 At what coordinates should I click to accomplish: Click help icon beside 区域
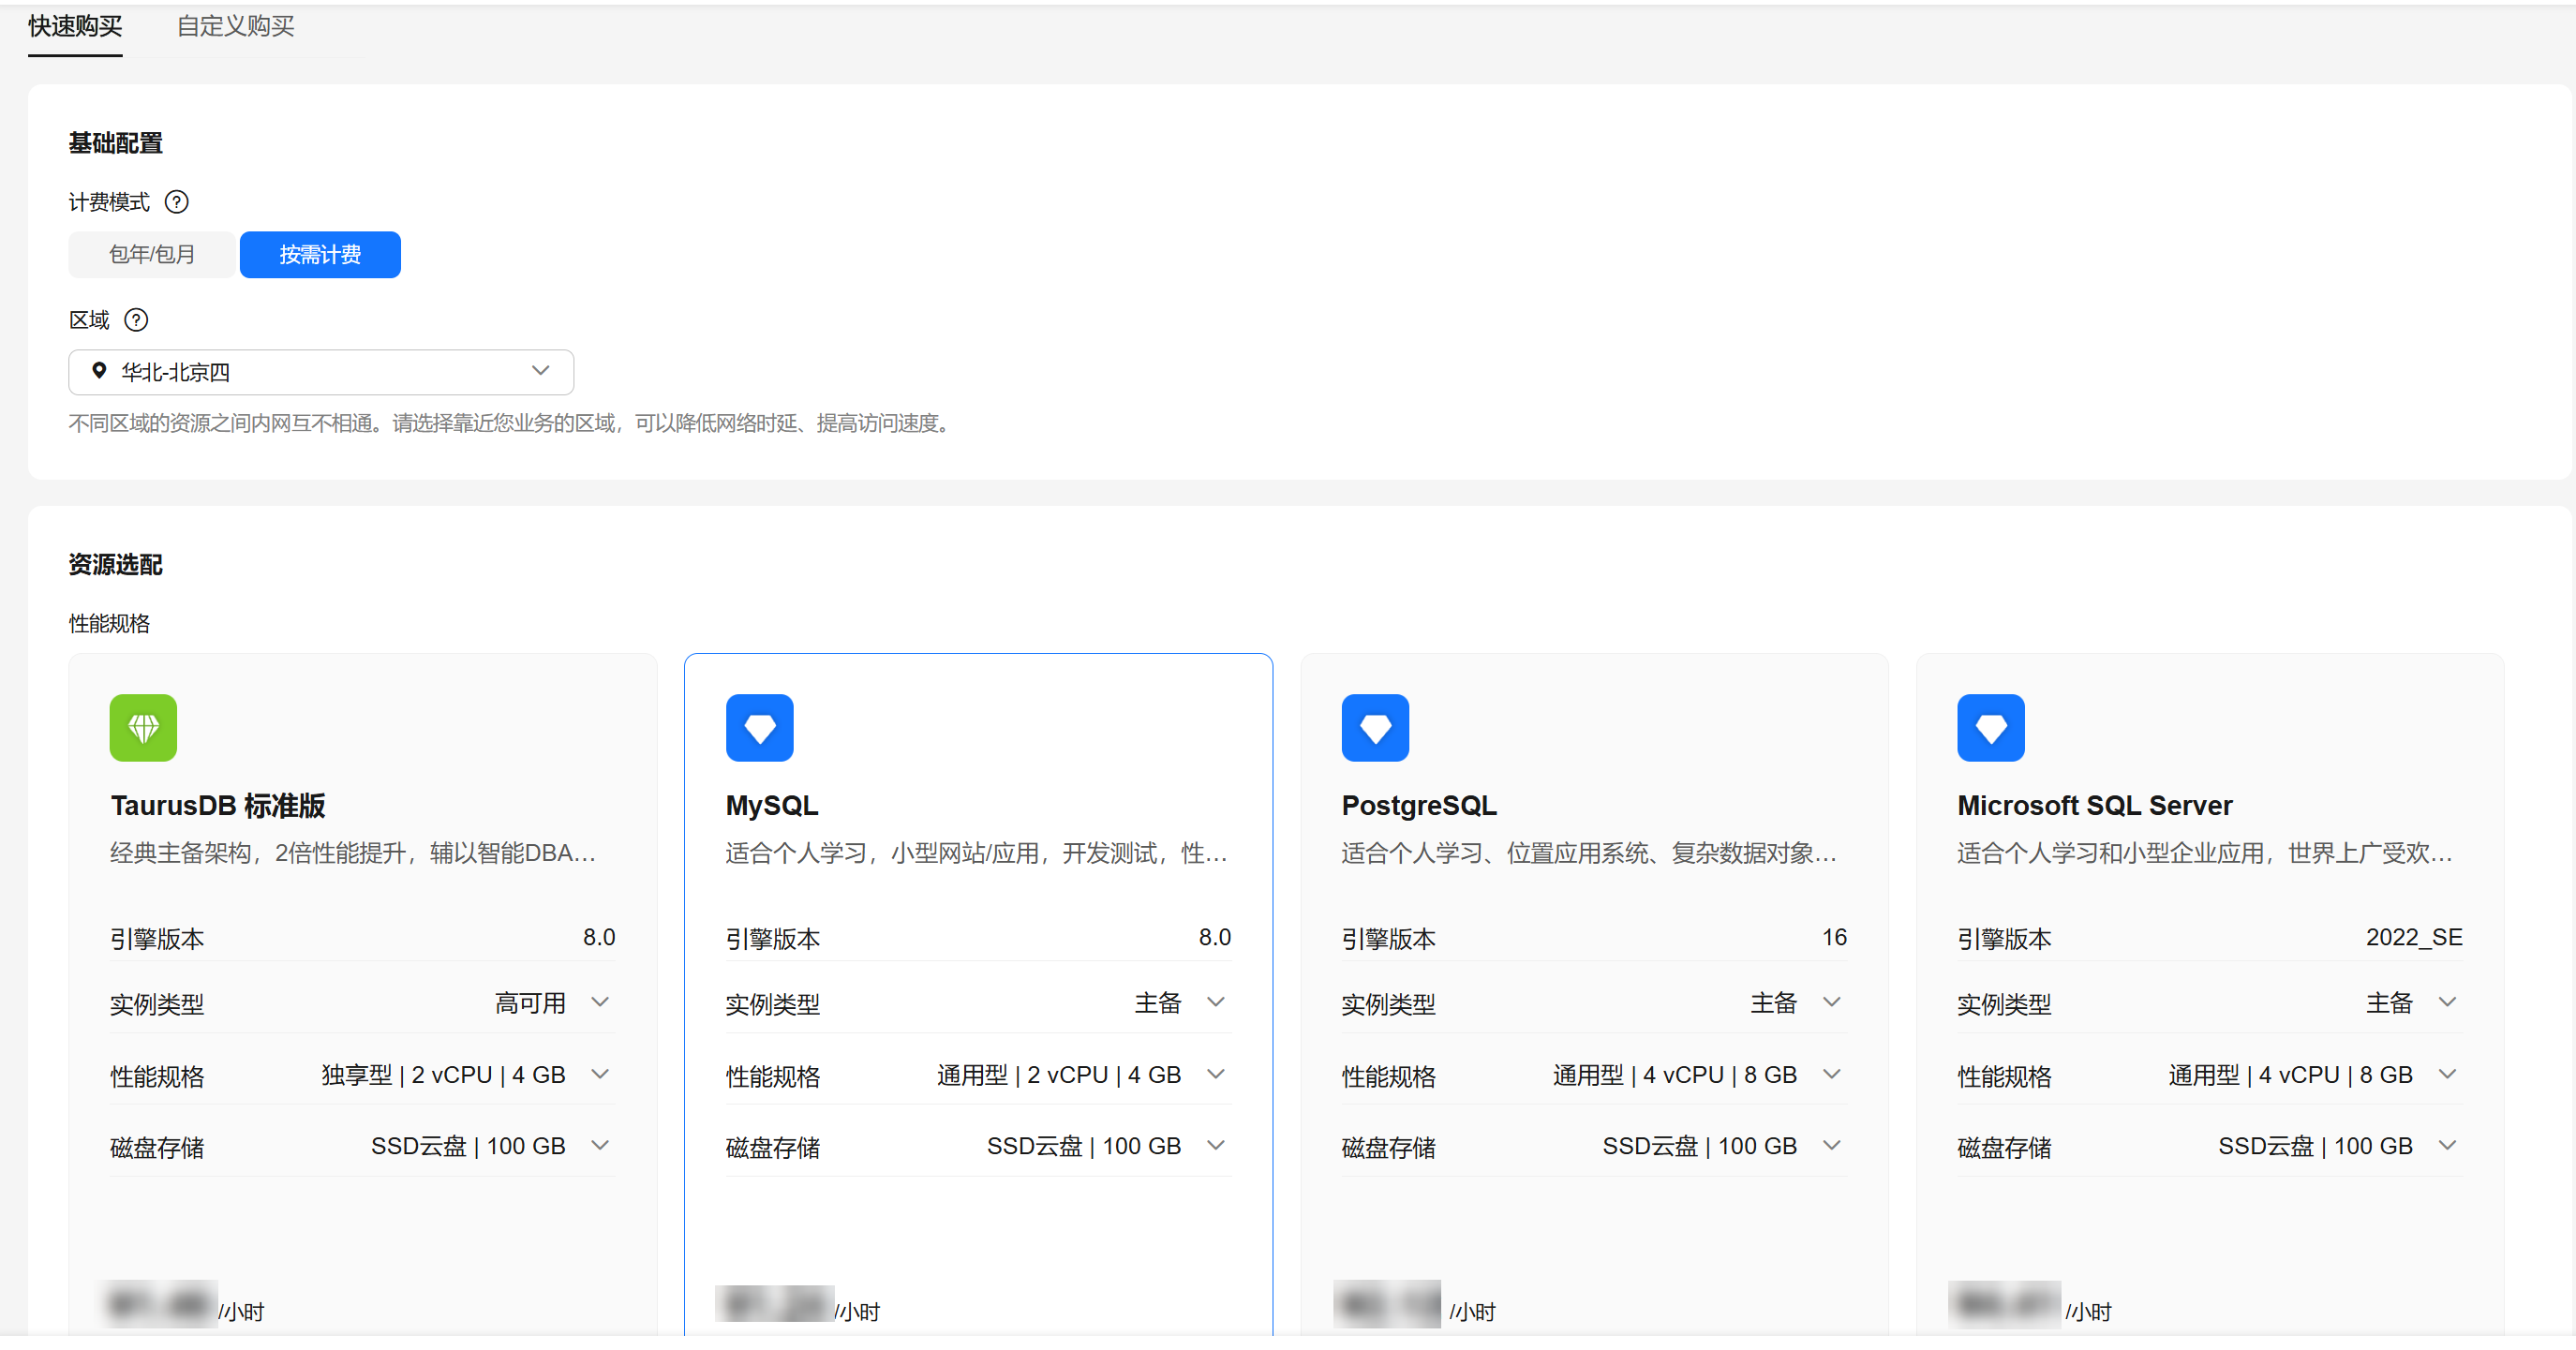coord(136,320)
